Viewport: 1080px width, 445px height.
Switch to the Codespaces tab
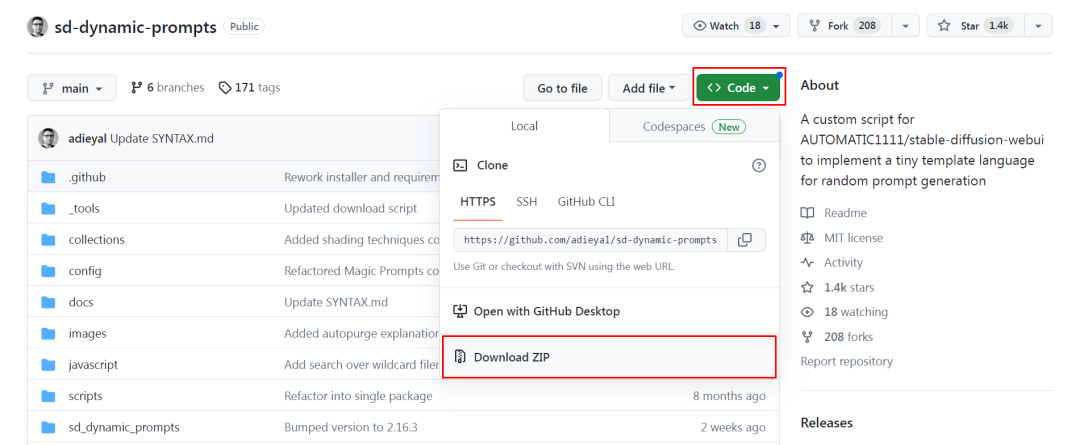pyautogui.click(x=694, y=127)
